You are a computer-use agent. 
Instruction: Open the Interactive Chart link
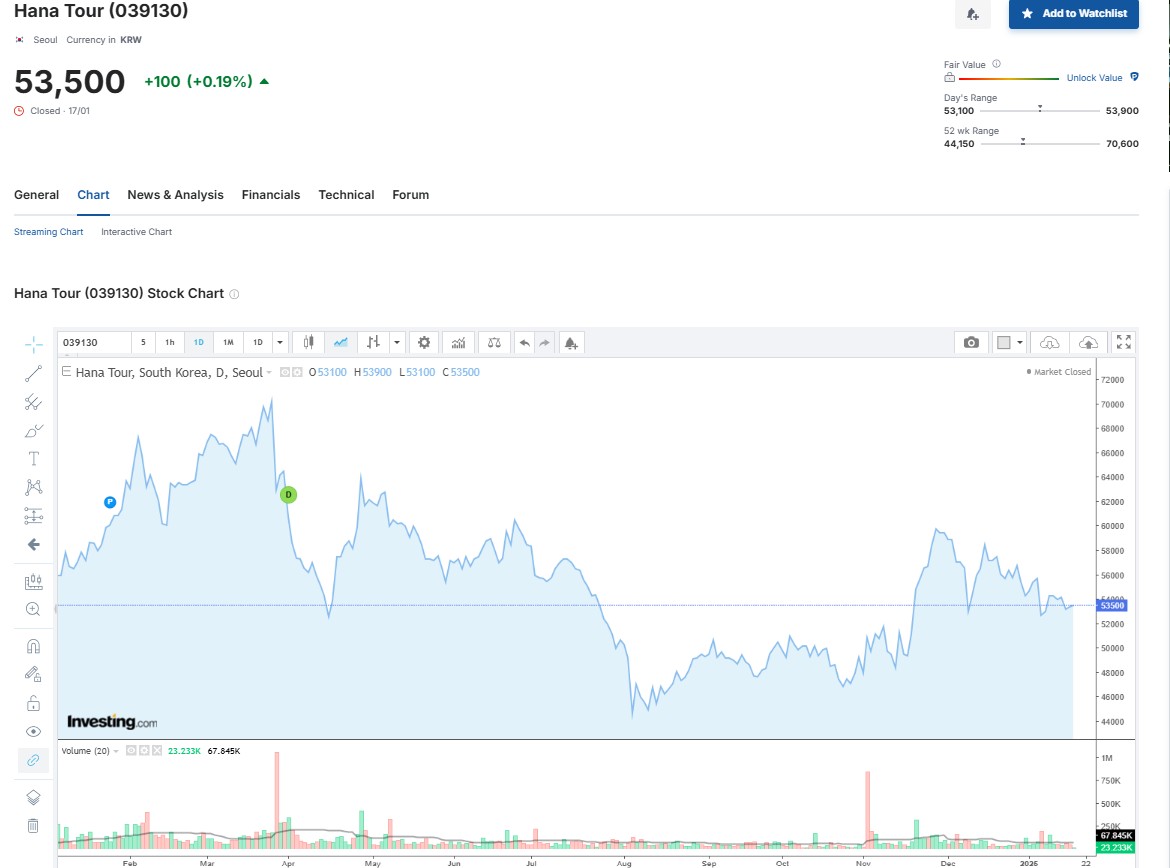(137, 232)
